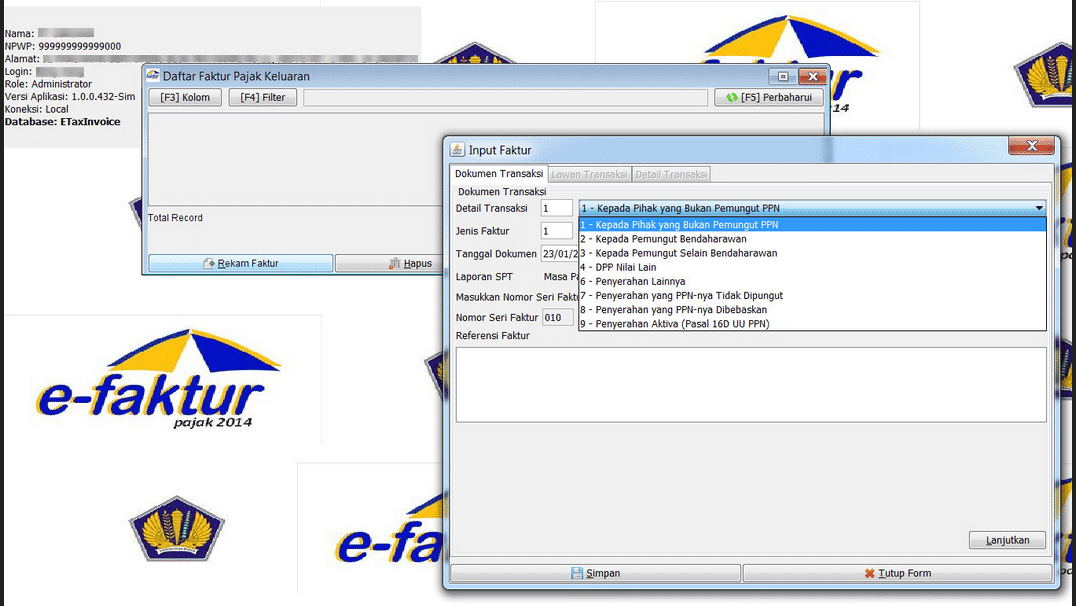The height and width of the screenshot is (606, 1076).
Task: Click Rekam Faktur button
Action: pos(241,263)
